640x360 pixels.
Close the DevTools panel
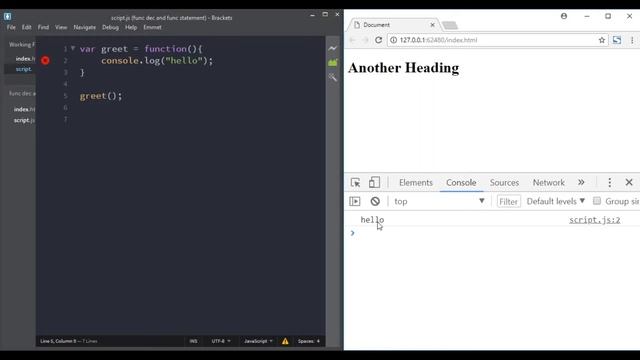tap(629, 182)
